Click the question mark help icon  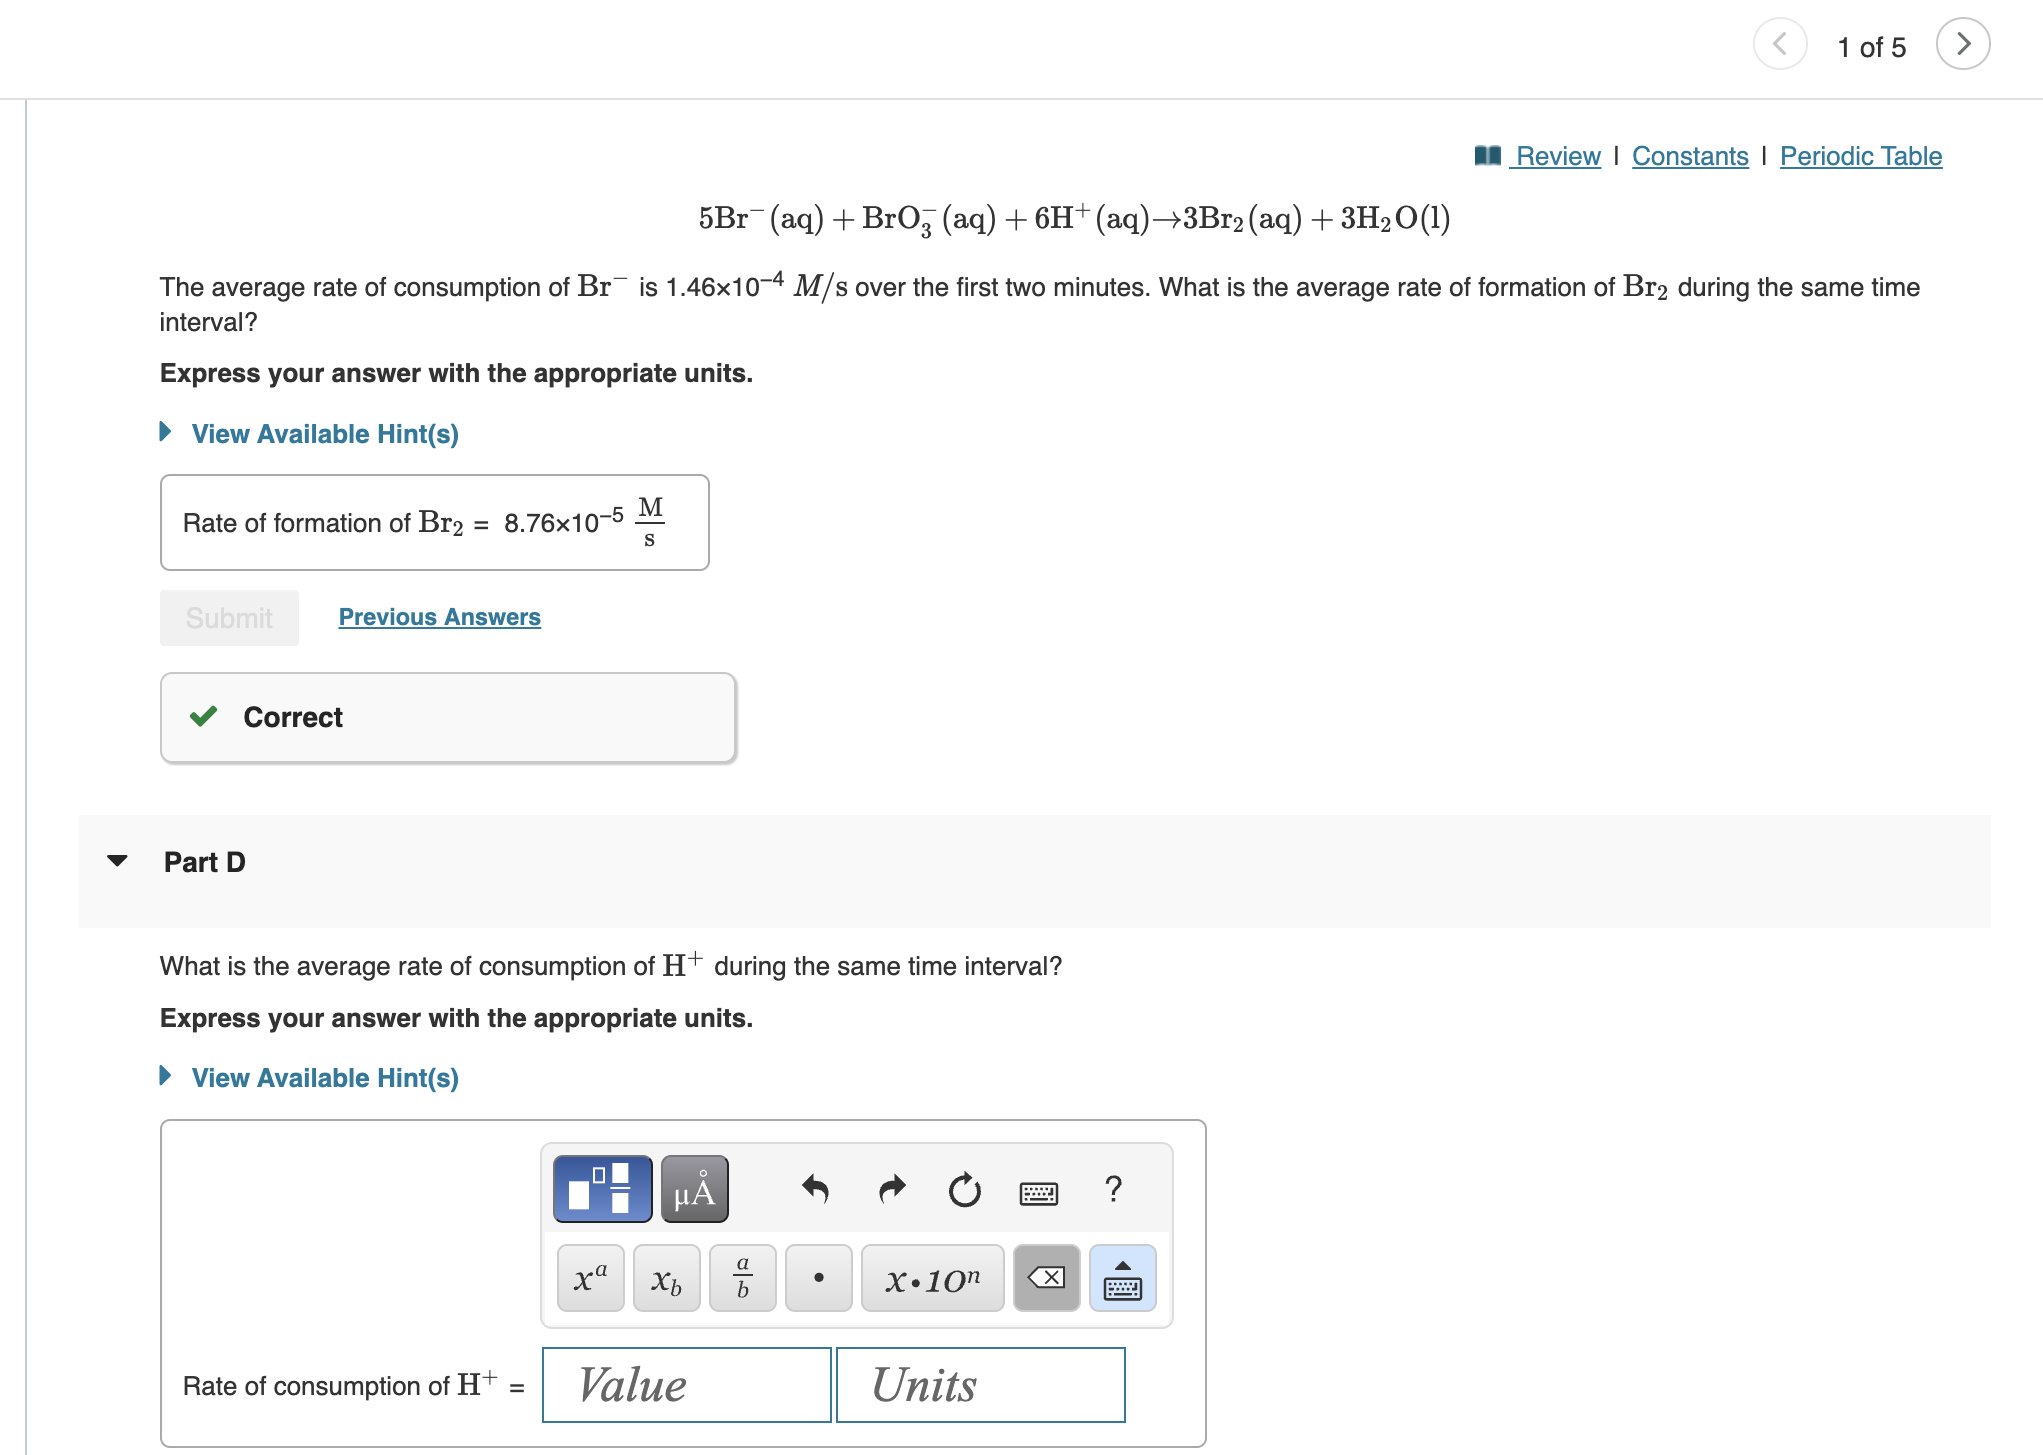[1113, 1189]
